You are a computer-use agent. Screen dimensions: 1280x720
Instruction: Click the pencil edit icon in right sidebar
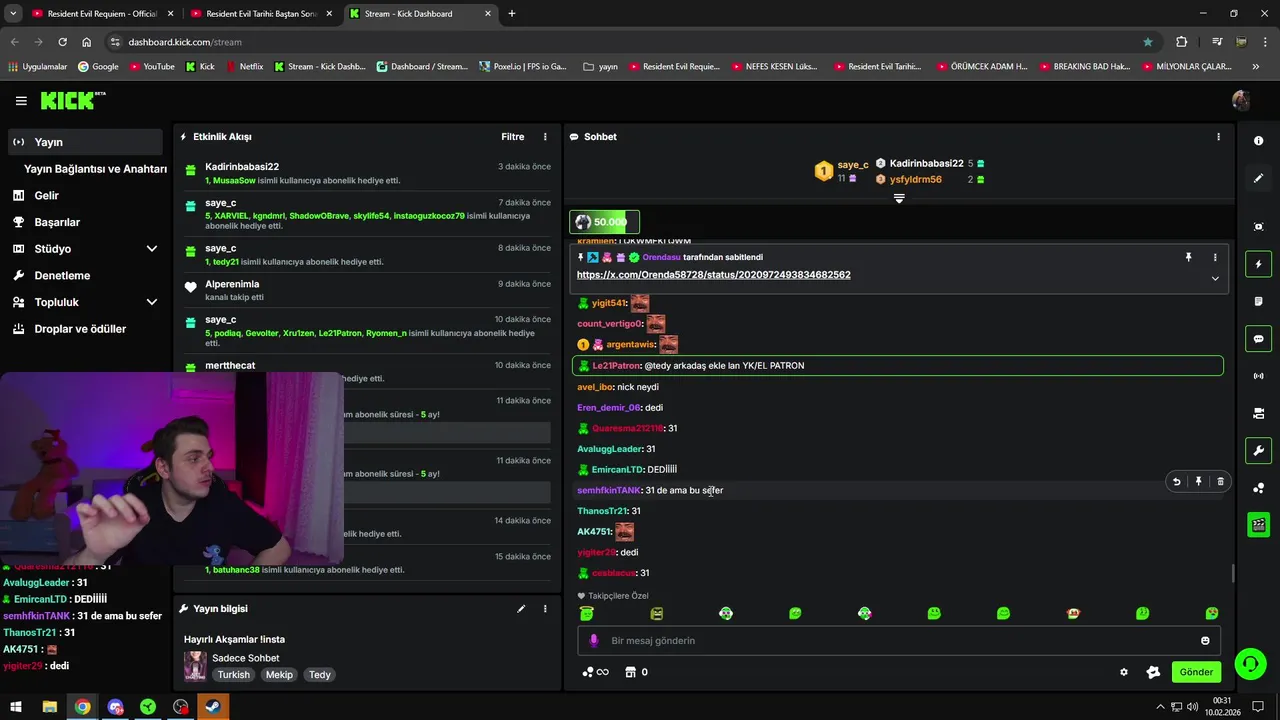(1258, 178)
